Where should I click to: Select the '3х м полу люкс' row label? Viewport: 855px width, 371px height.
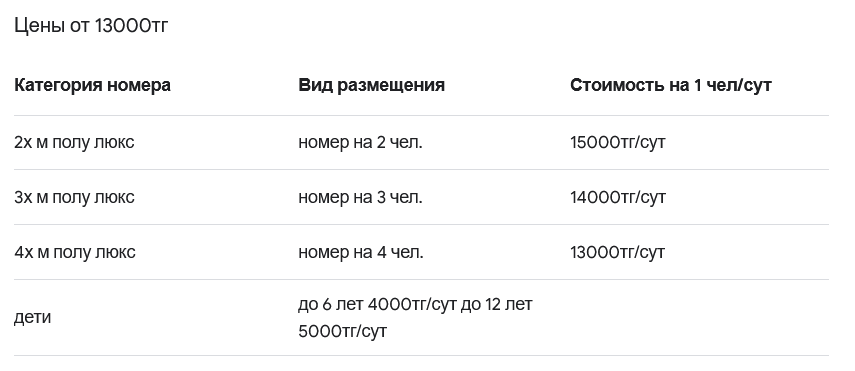pyautogui.click(x=74, y=197)
